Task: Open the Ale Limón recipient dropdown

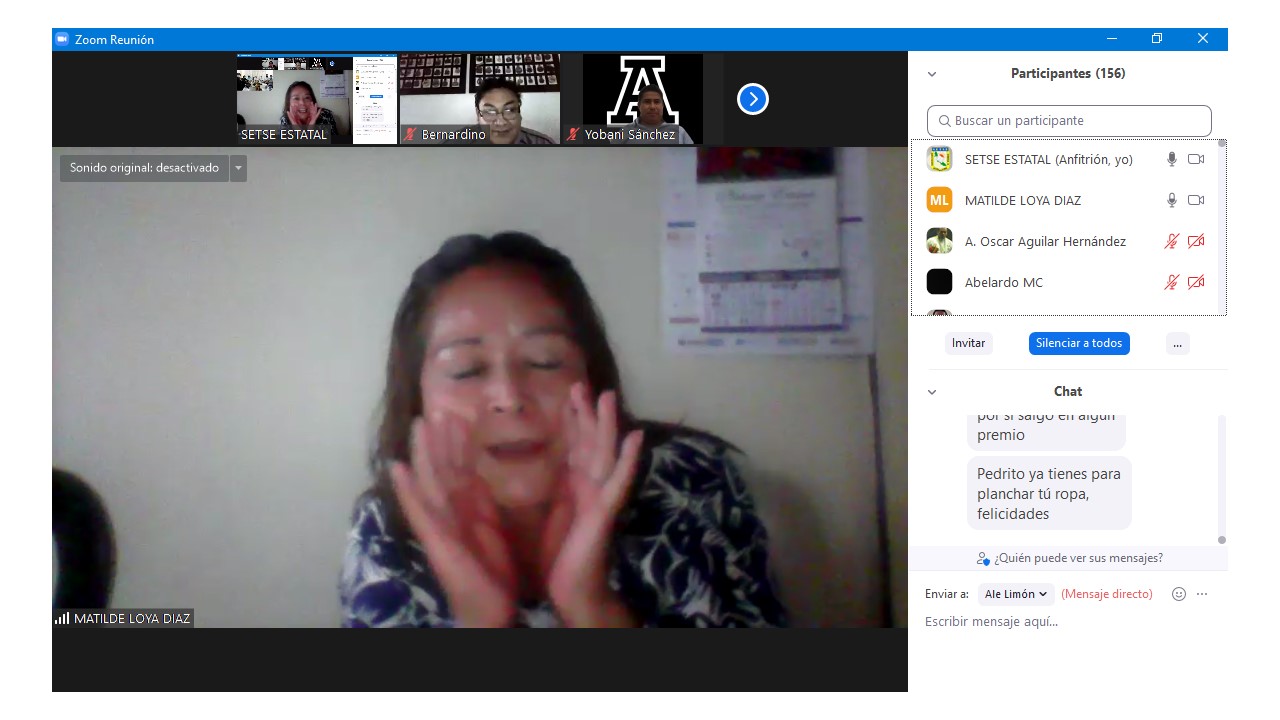Action: click(1015, 594)
